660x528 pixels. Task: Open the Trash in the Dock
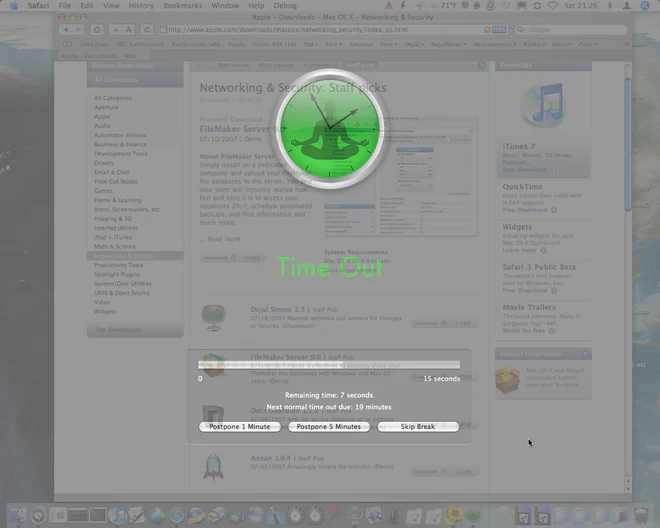pyautogui.click(x=641, y=515)
